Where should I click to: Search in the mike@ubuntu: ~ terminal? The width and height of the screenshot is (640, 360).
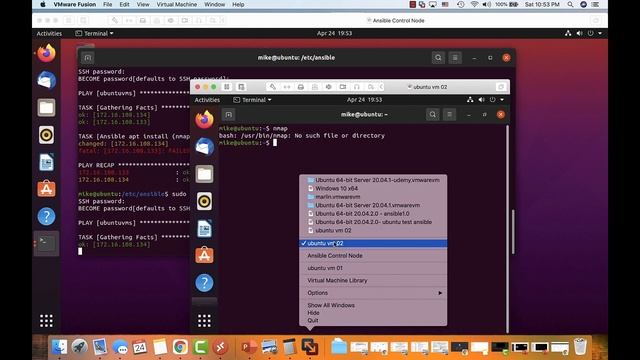pyautogui.click(x=433, y=114)
